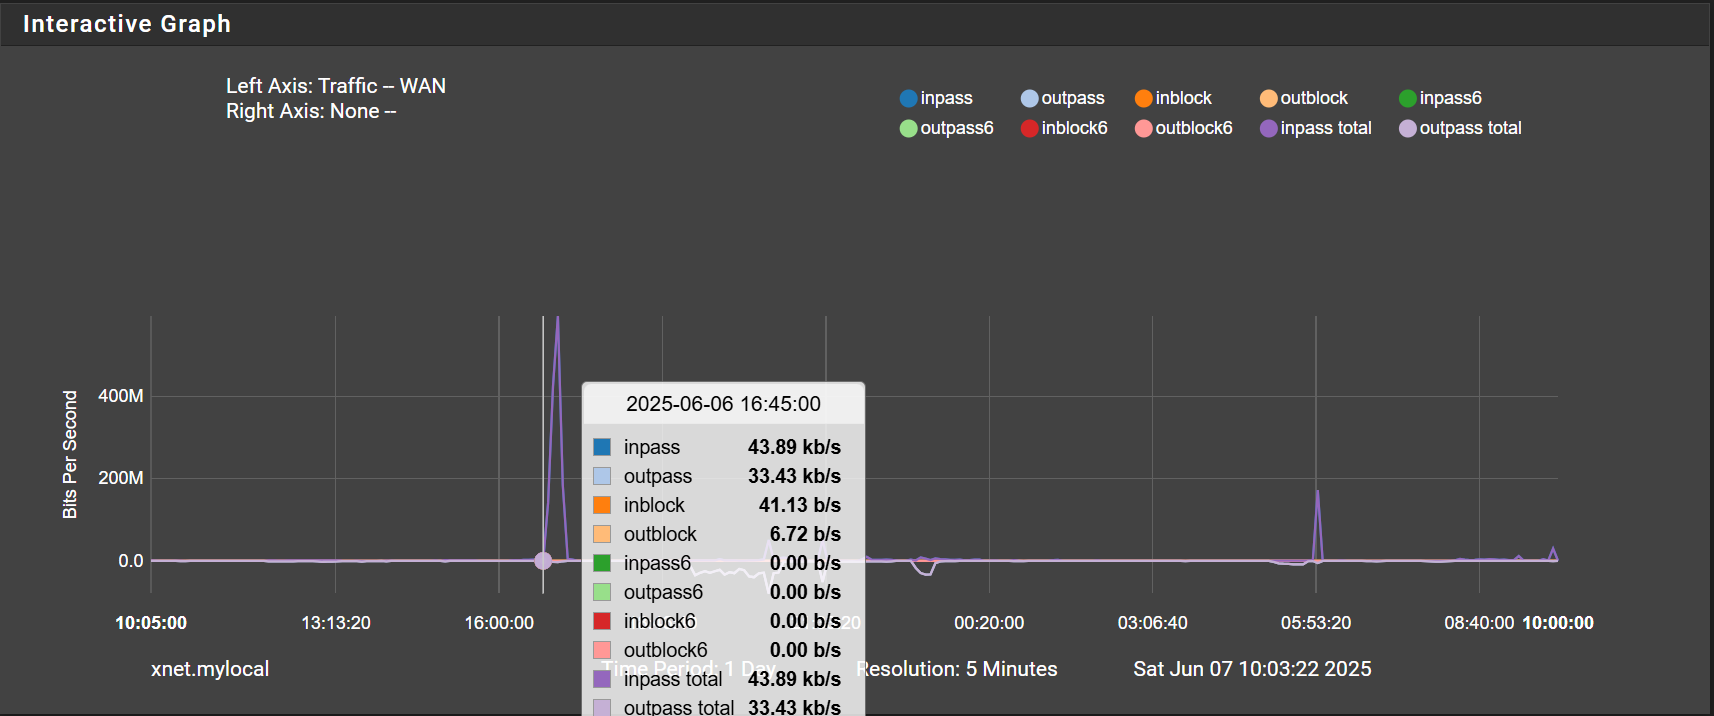Toggle the inpass series in the legend
This screenshot has height=716, width=1714.
(936, 98)
